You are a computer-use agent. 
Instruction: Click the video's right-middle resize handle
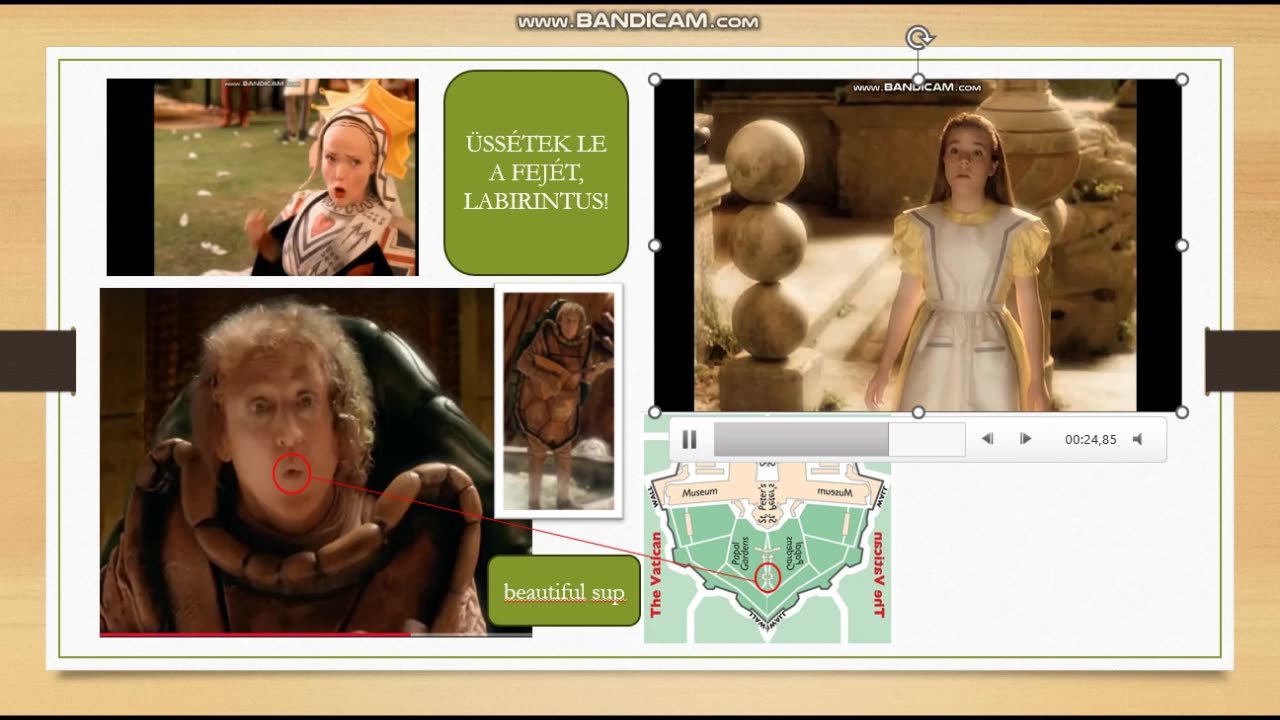[1182, 245]
